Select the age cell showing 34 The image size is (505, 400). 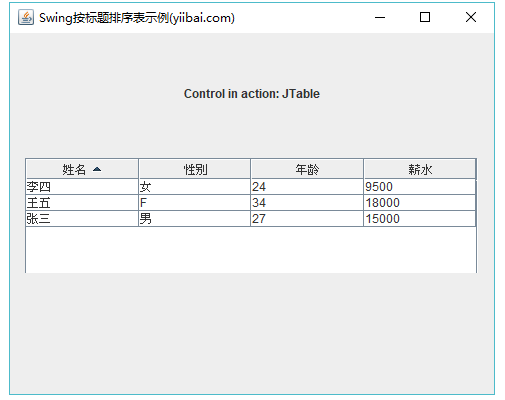[x=307, y=203]
